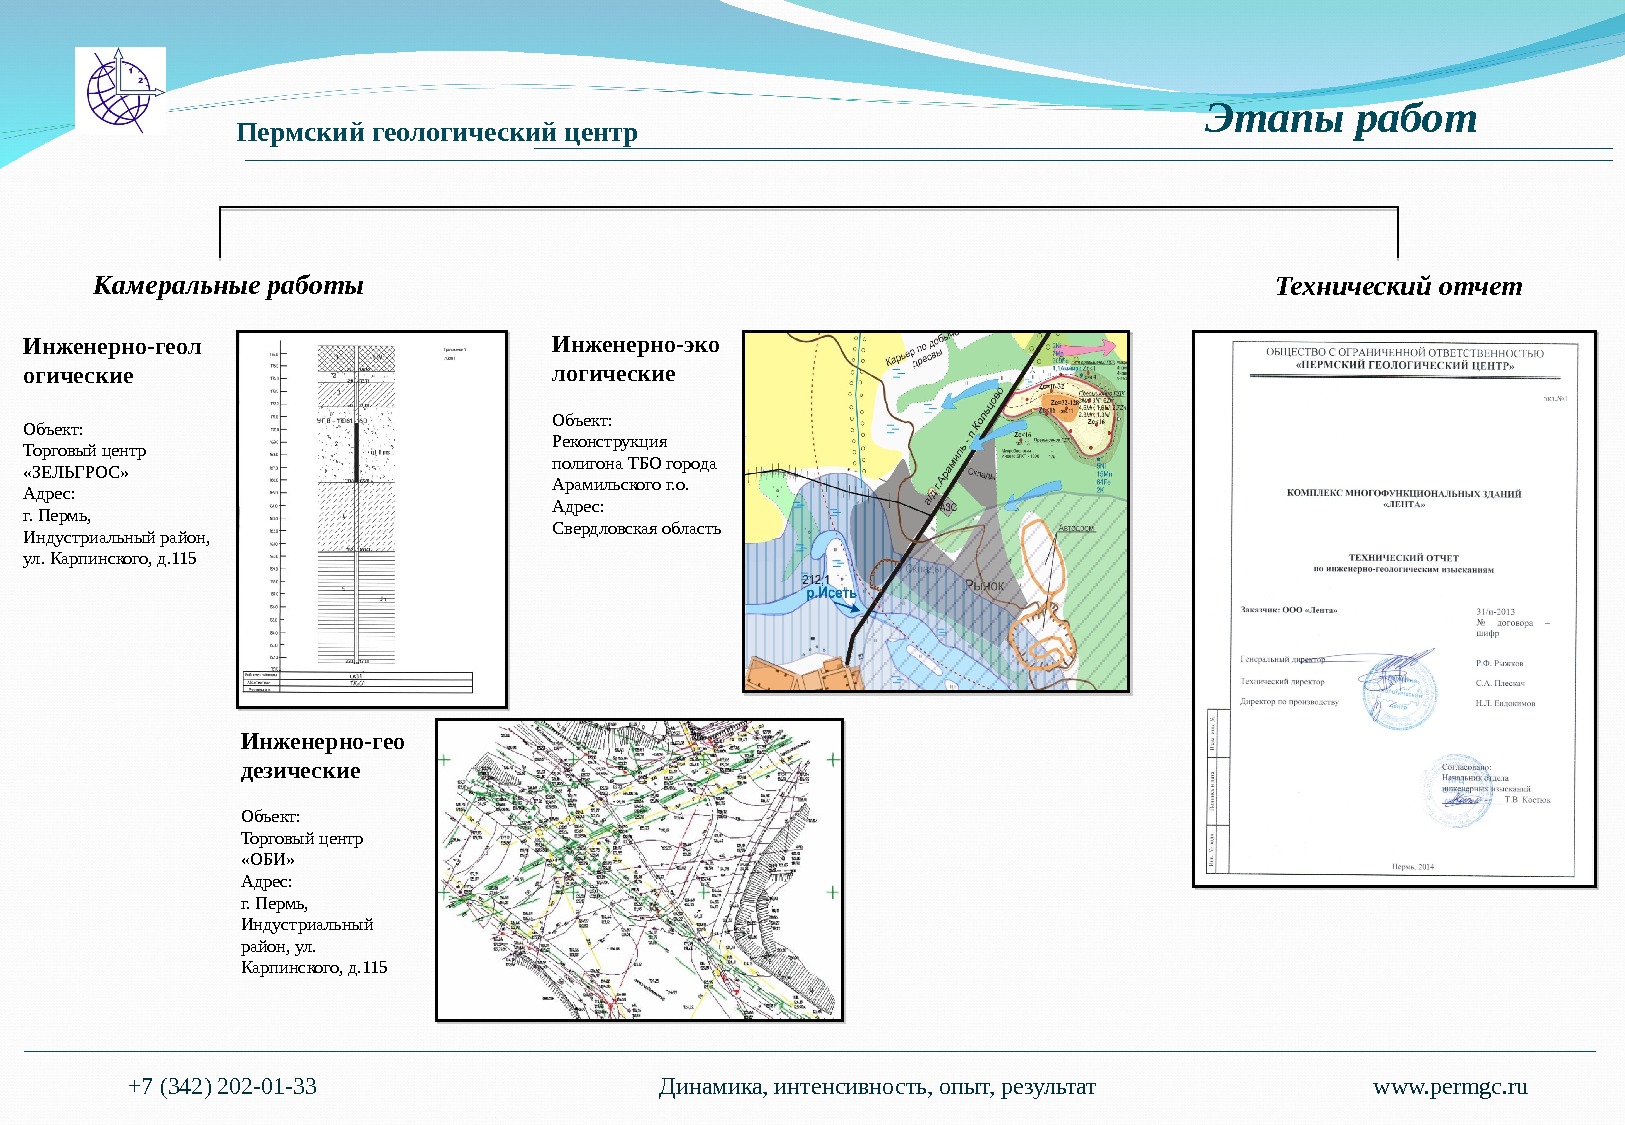Click the phone number +7 (342) 202-01-33
1625x1125 pixels.
click(x=222, y=1087)
